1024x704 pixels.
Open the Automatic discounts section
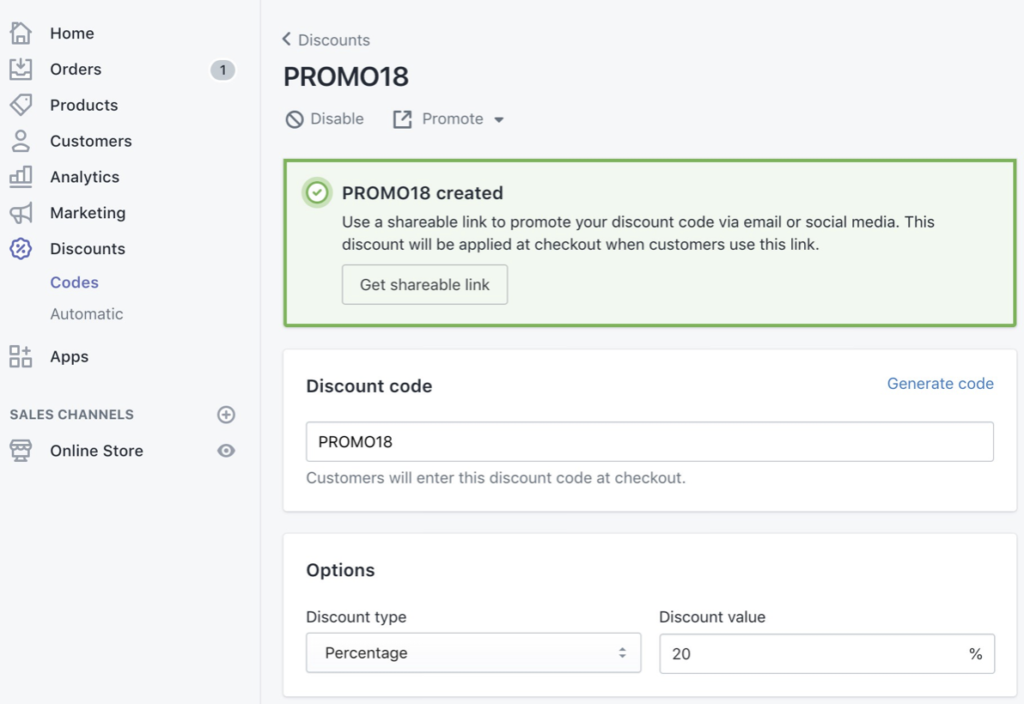(x=87, y=313)
